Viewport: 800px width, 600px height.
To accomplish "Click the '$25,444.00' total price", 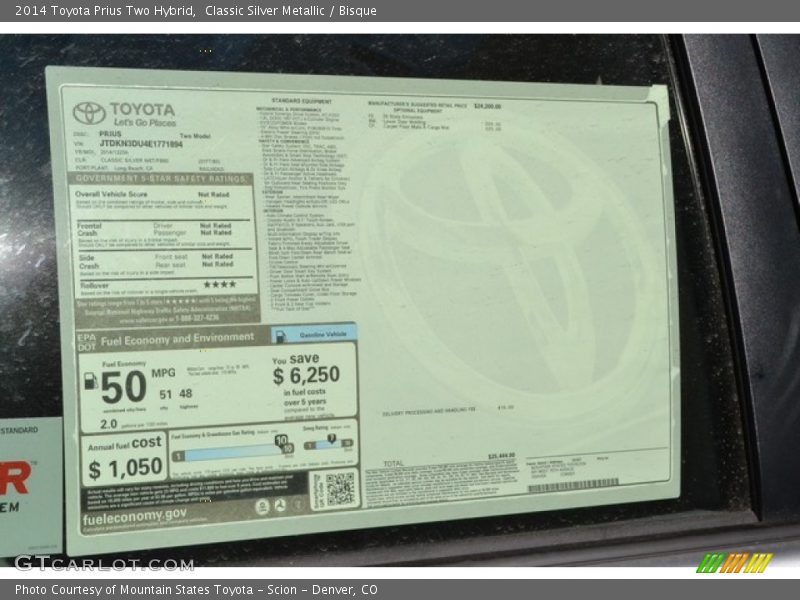I will [x=502, y=456].
